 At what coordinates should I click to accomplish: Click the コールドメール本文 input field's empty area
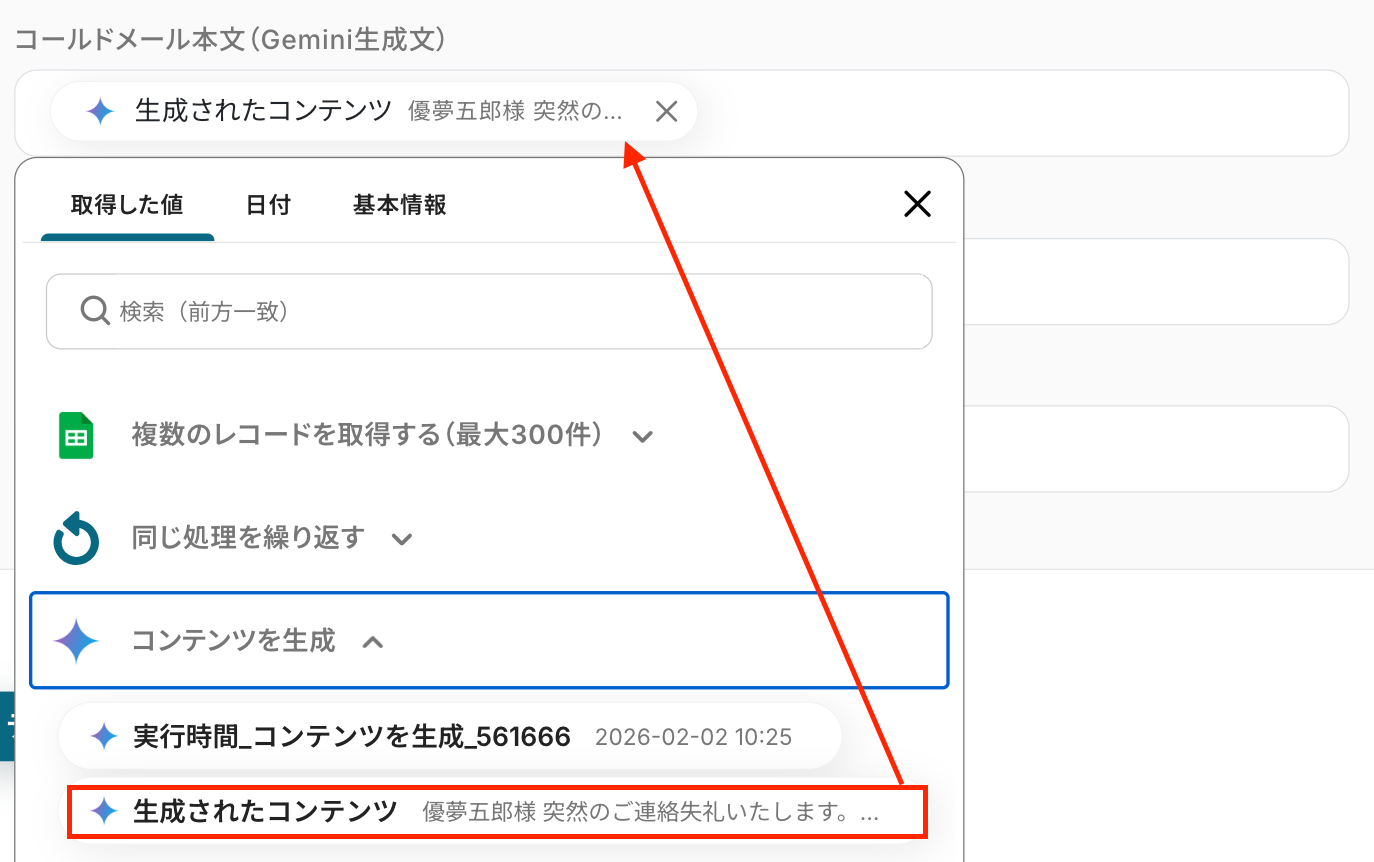[x=1020, y=113]
